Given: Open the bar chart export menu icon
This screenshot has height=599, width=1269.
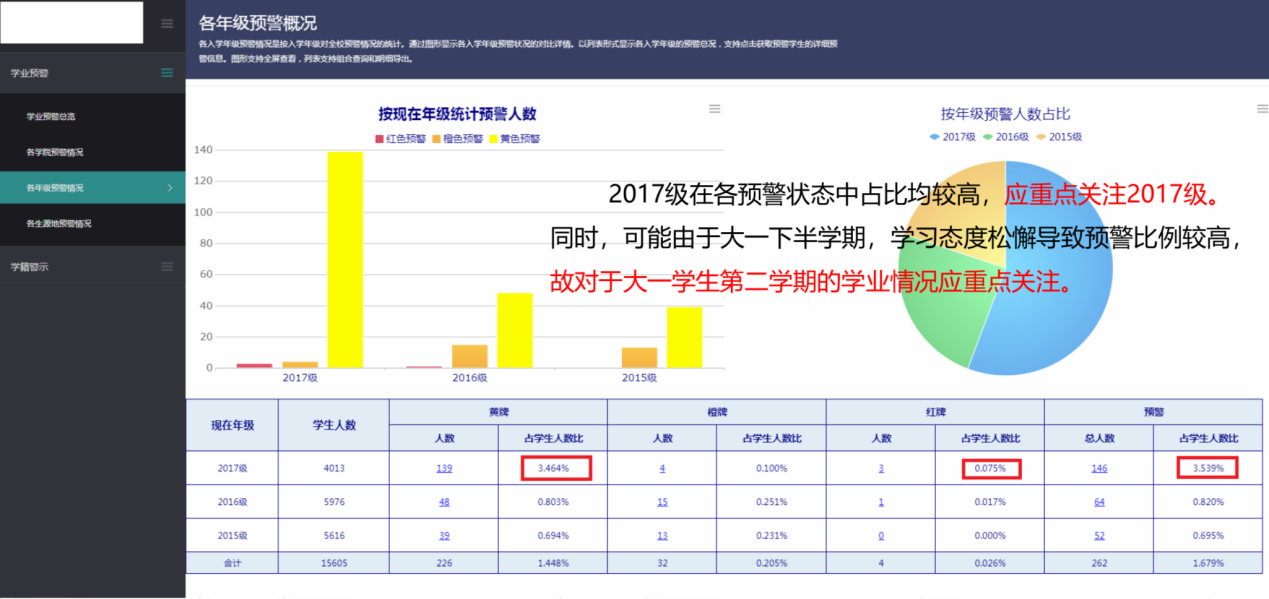Looking at the screenshot, I should tap(714, 109).
